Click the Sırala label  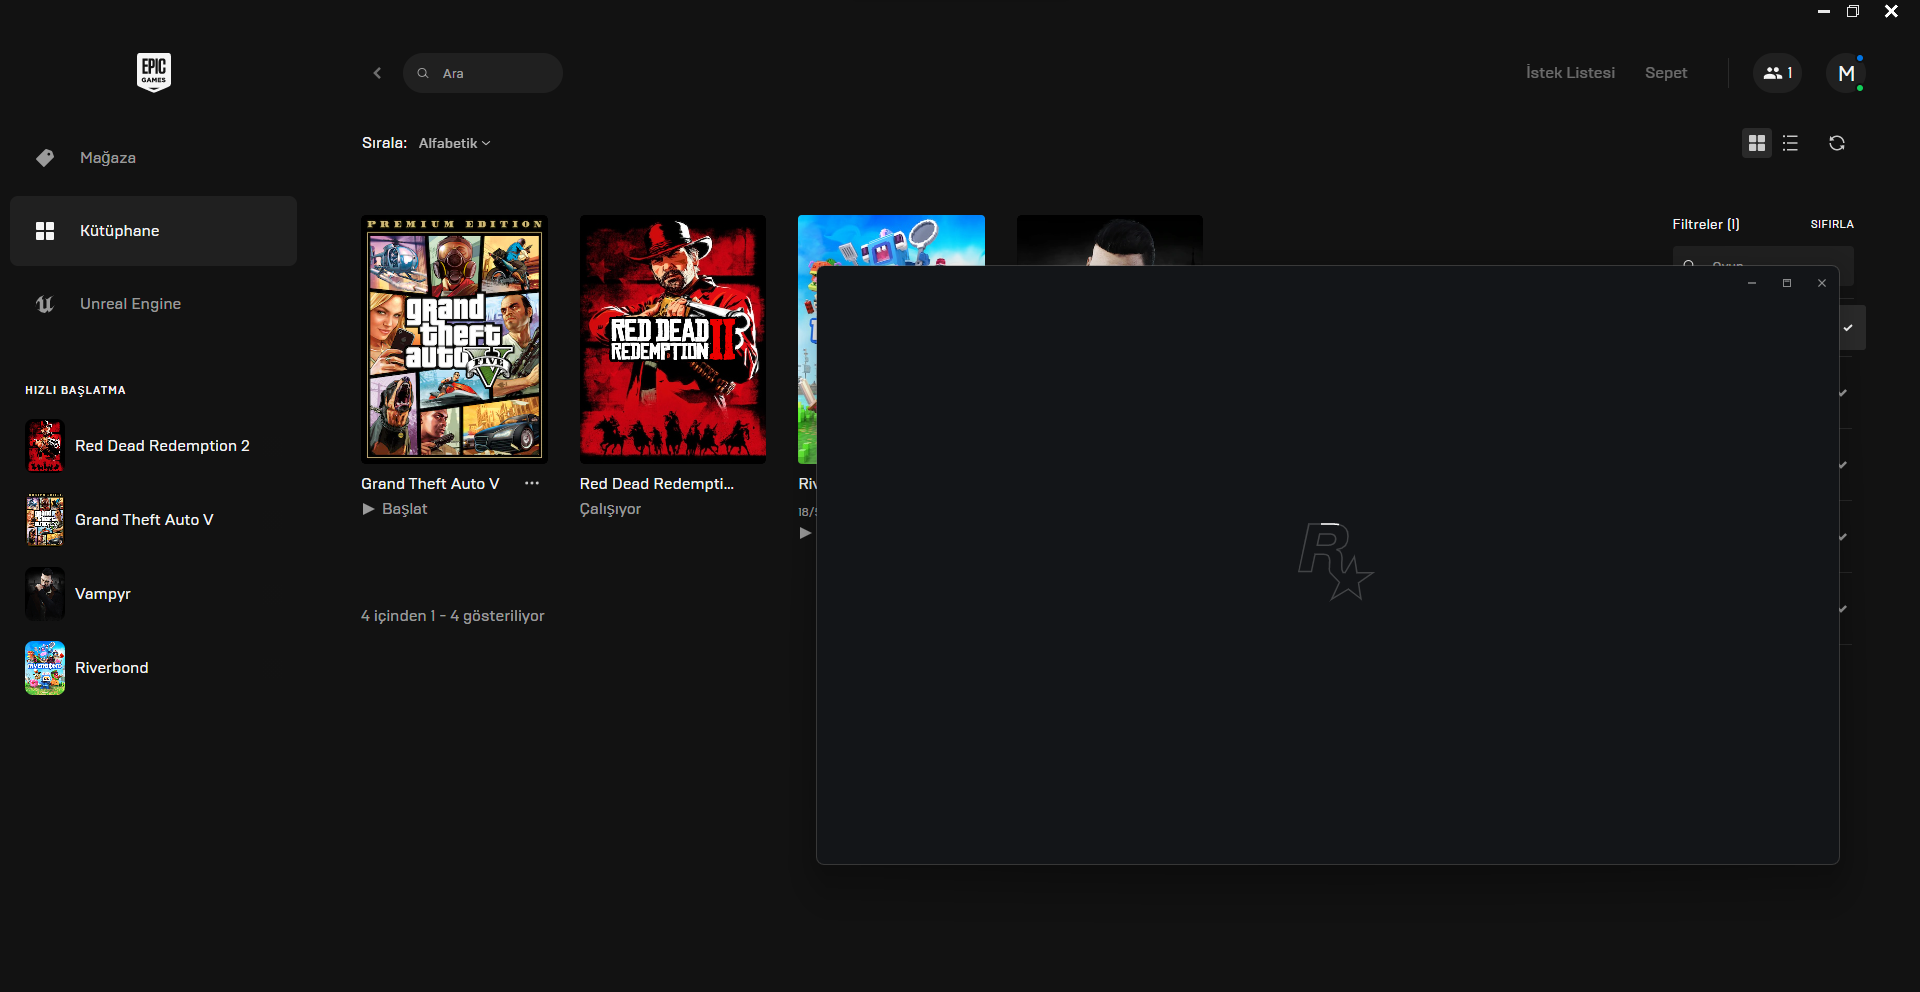click(x=384, y=143)
